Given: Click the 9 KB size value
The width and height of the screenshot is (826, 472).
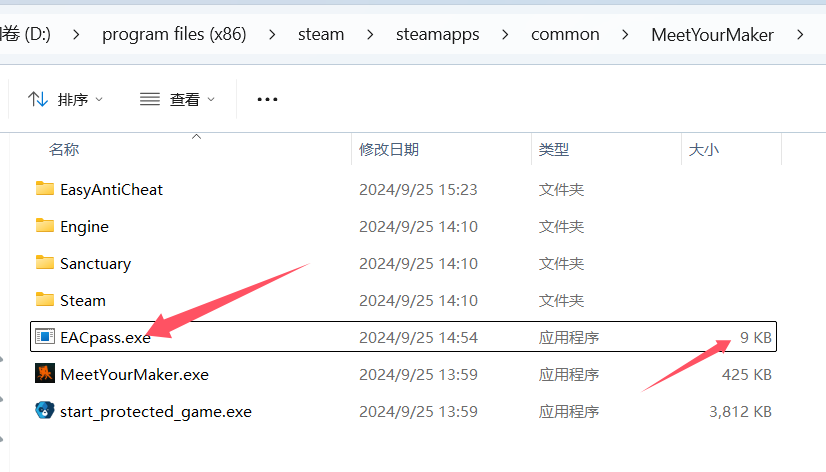Looking at the screenshot, I should [755, 338].
